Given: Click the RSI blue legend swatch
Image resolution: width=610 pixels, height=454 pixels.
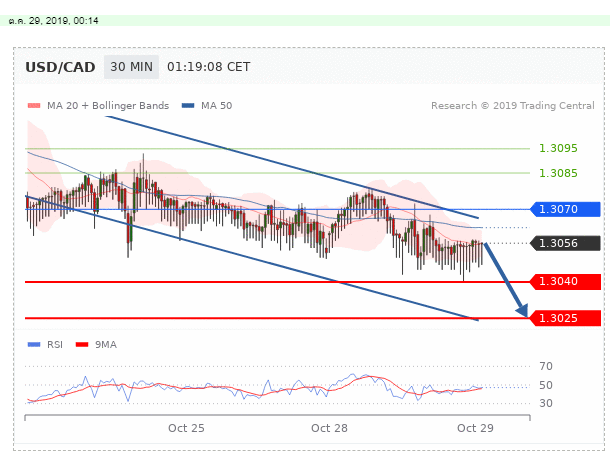Looking at the screenshot, I should click(34, 344).
